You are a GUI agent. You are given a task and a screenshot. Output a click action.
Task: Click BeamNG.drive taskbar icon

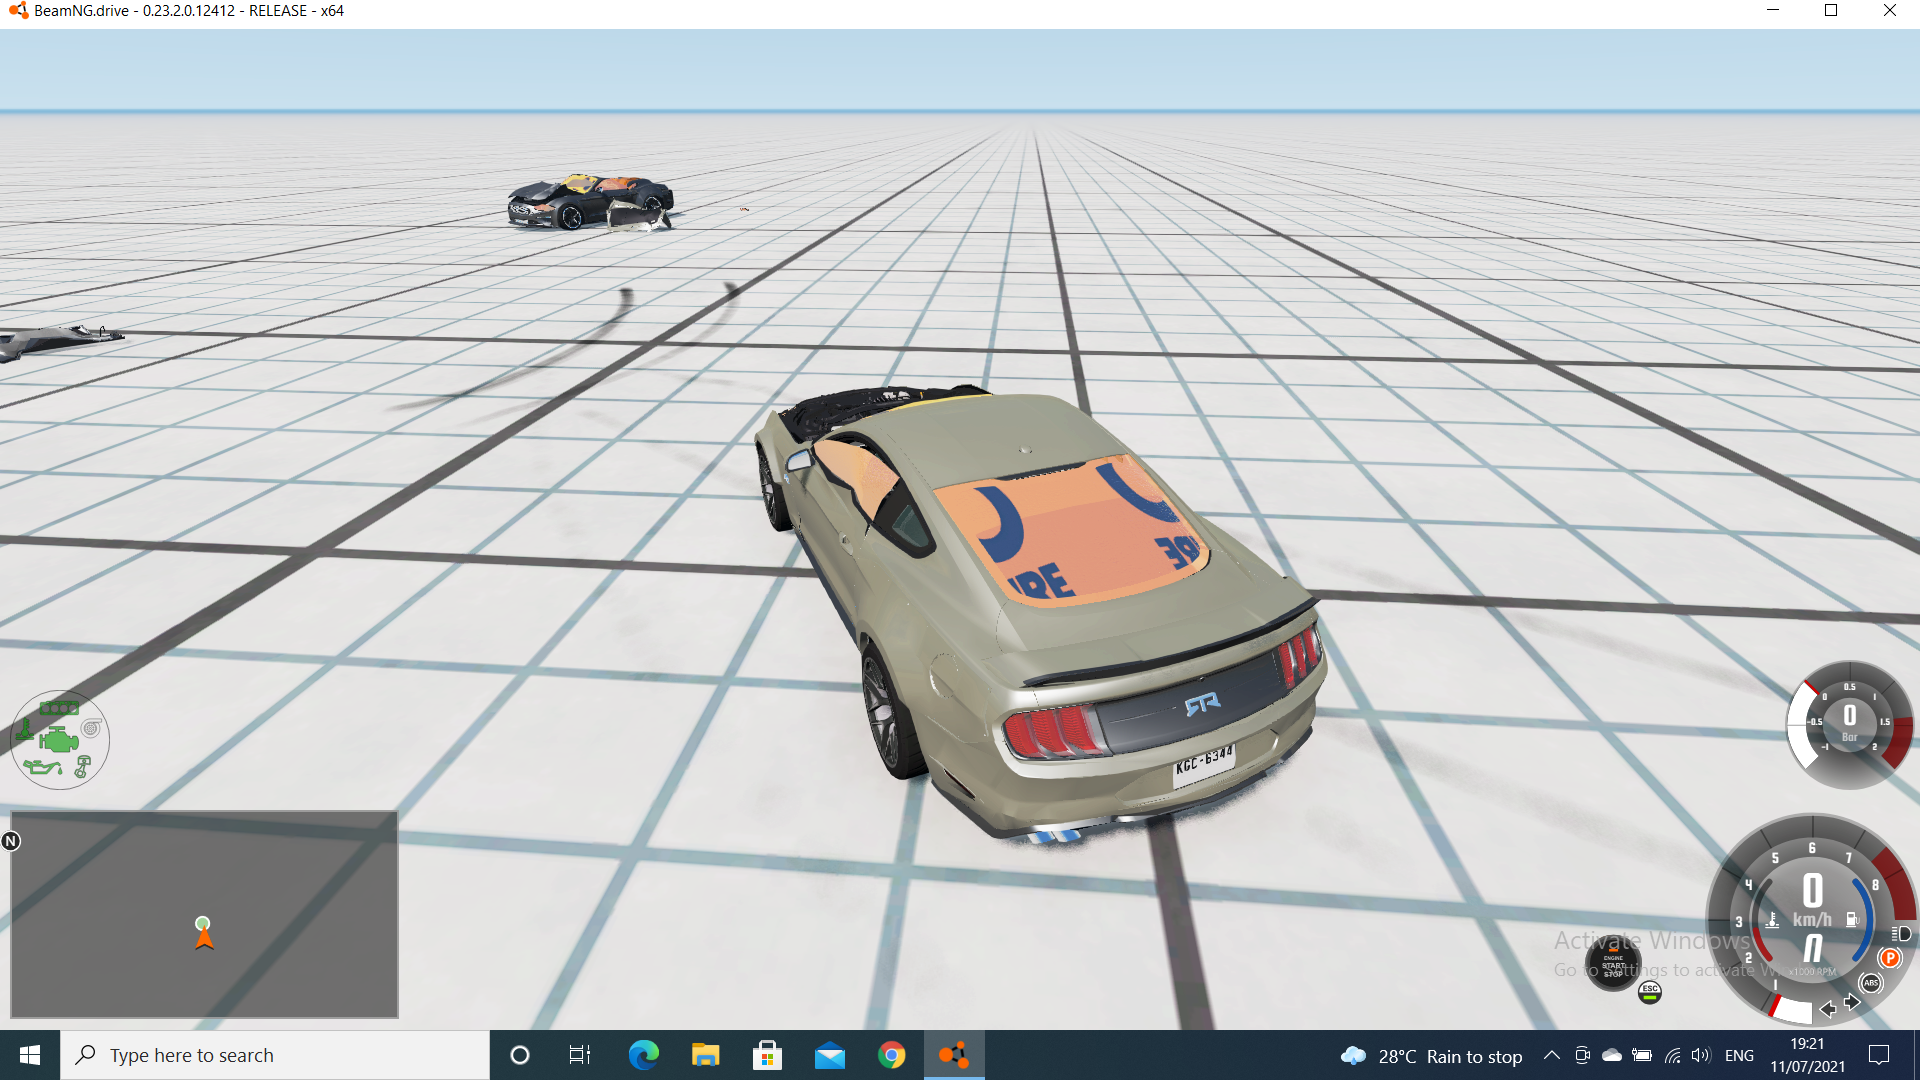[954, 1055]
